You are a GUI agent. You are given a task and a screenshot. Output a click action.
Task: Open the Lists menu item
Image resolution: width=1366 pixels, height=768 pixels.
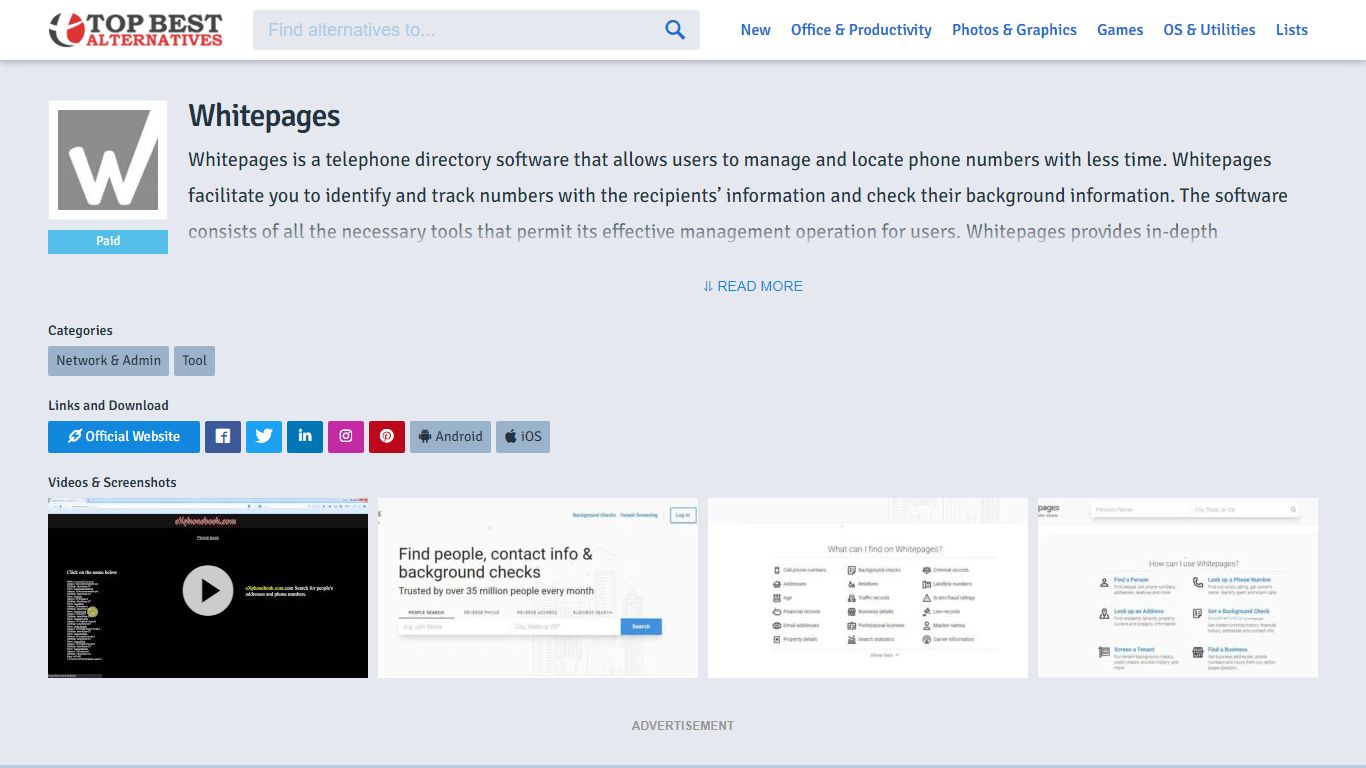(1291, 30)
